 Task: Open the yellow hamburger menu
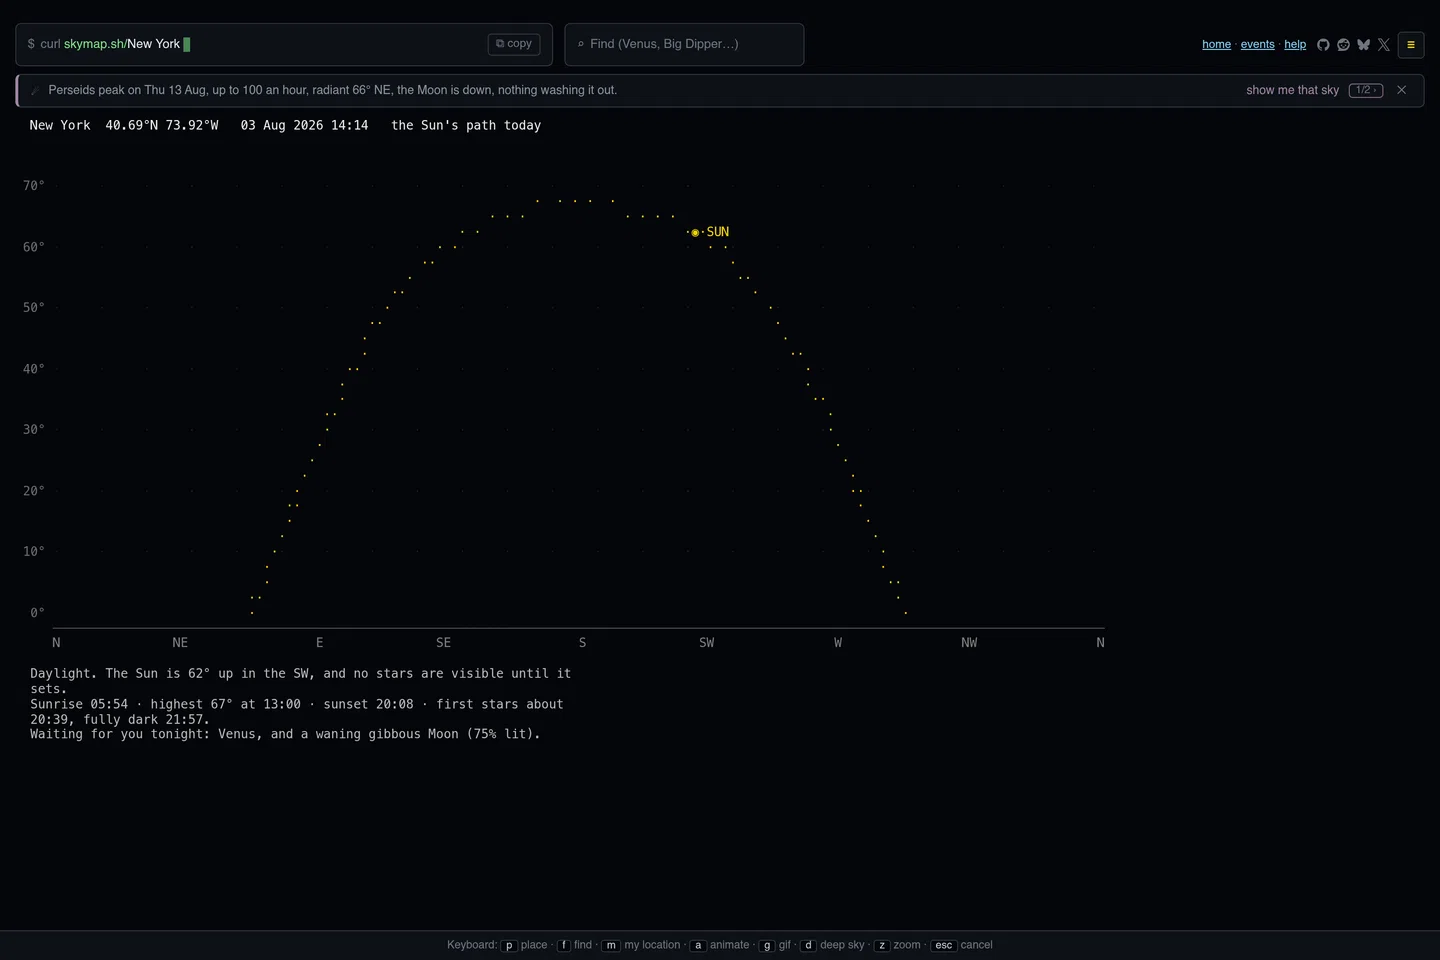point(1411,45)
